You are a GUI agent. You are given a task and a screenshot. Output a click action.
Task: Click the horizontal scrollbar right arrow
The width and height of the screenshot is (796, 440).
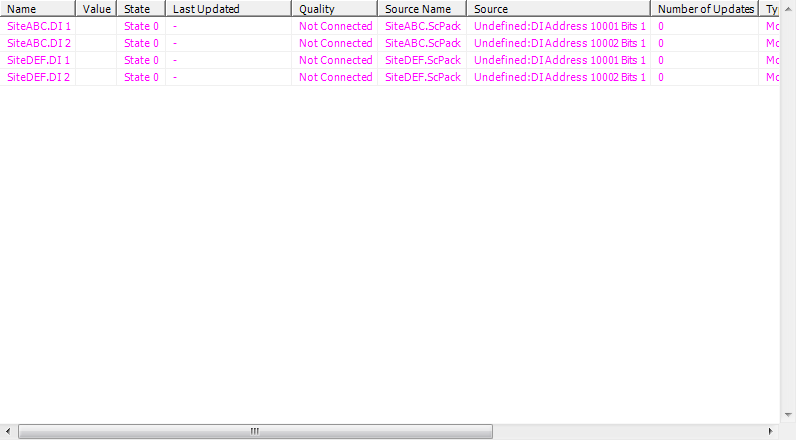[x=771, y=432]
